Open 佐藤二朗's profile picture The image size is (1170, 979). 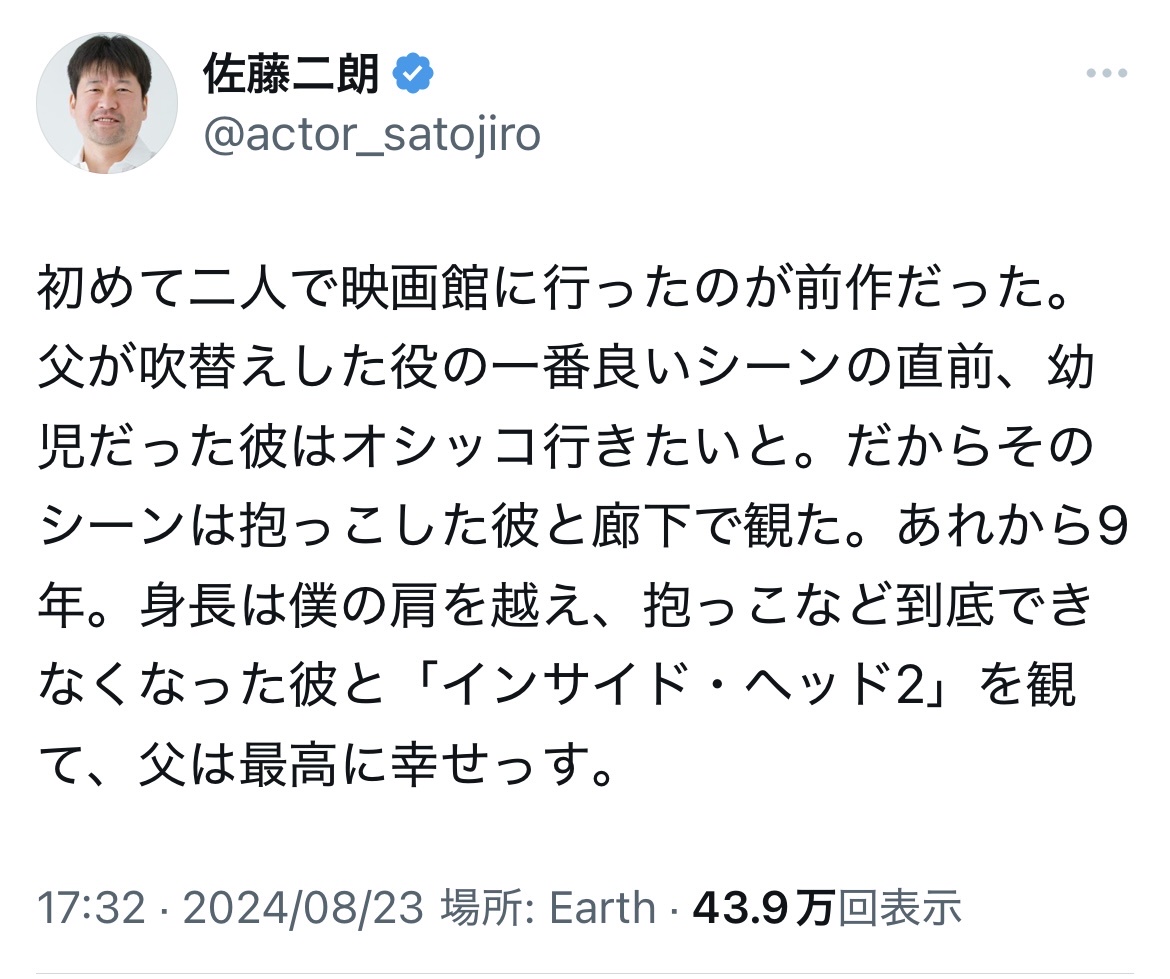(x=107, y=102)
